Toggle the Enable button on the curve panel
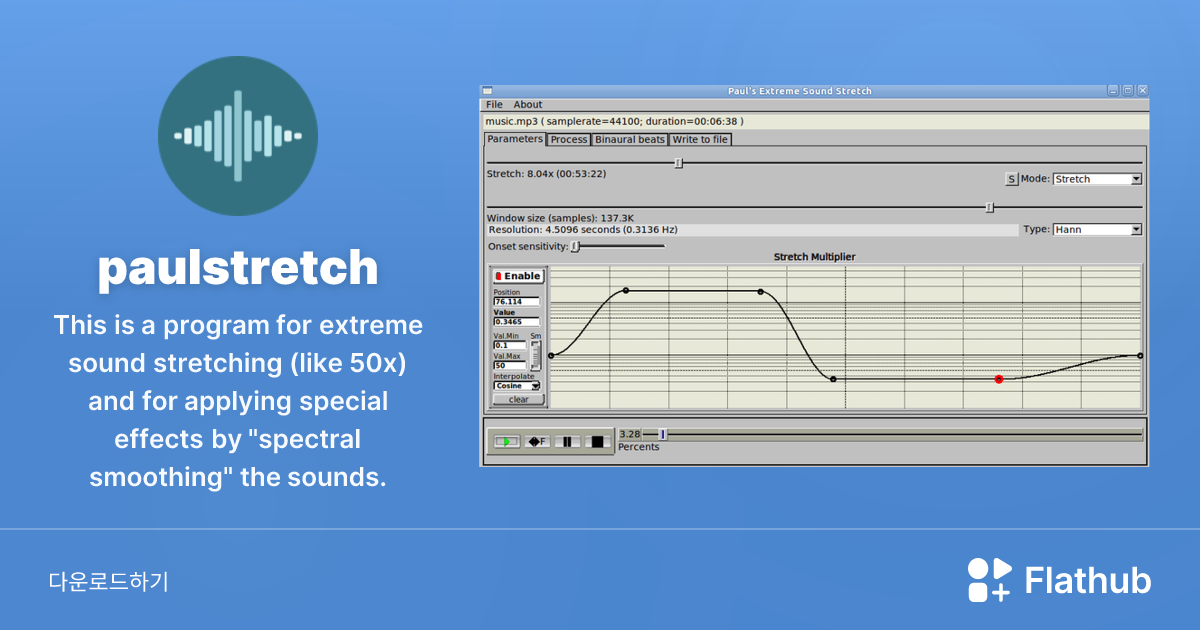The image size is (1200, 630). [x=517, y=276]
